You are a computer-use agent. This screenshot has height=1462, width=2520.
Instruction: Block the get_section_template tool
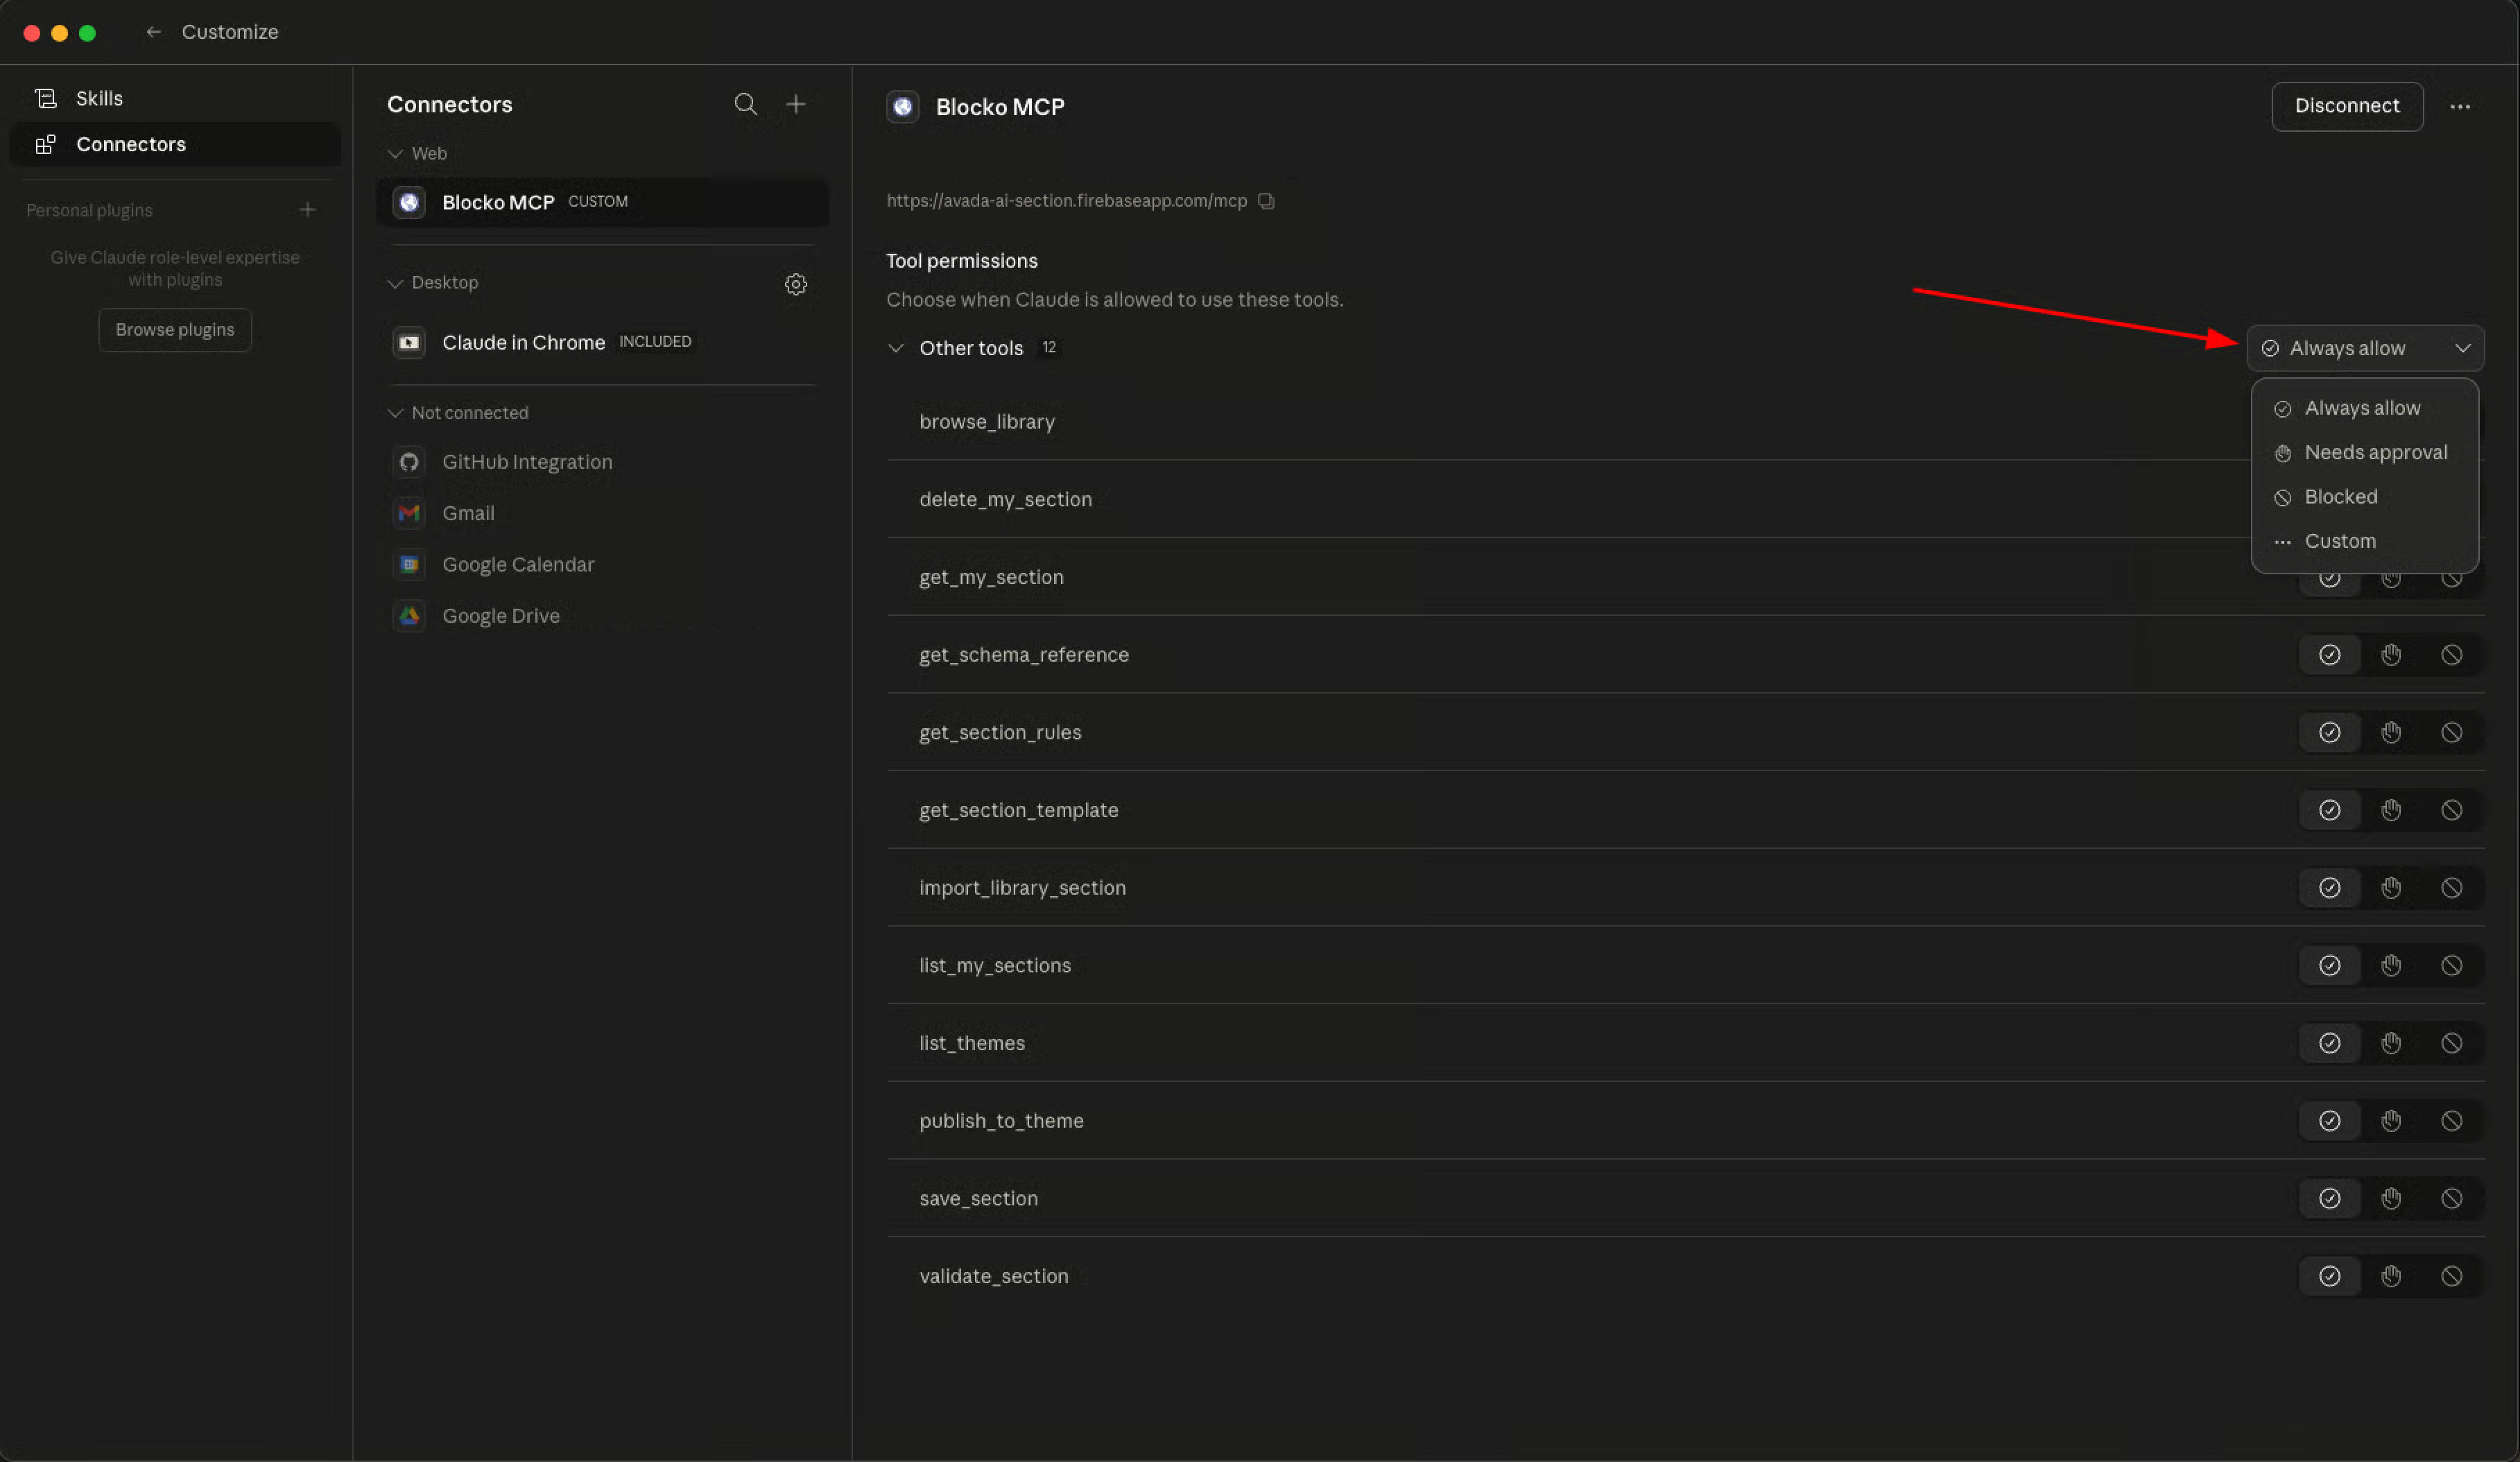2451,810
